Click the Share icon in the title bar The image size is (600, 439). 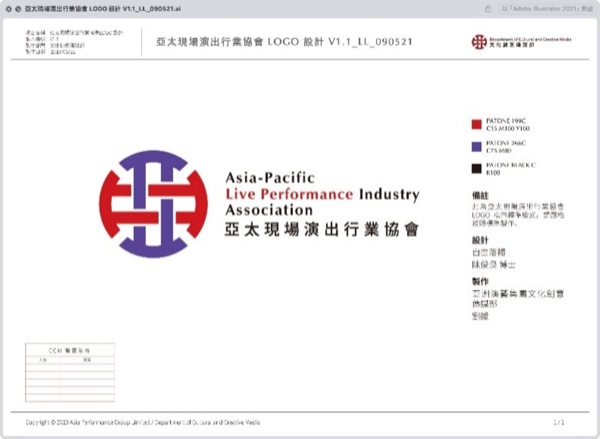488,9
